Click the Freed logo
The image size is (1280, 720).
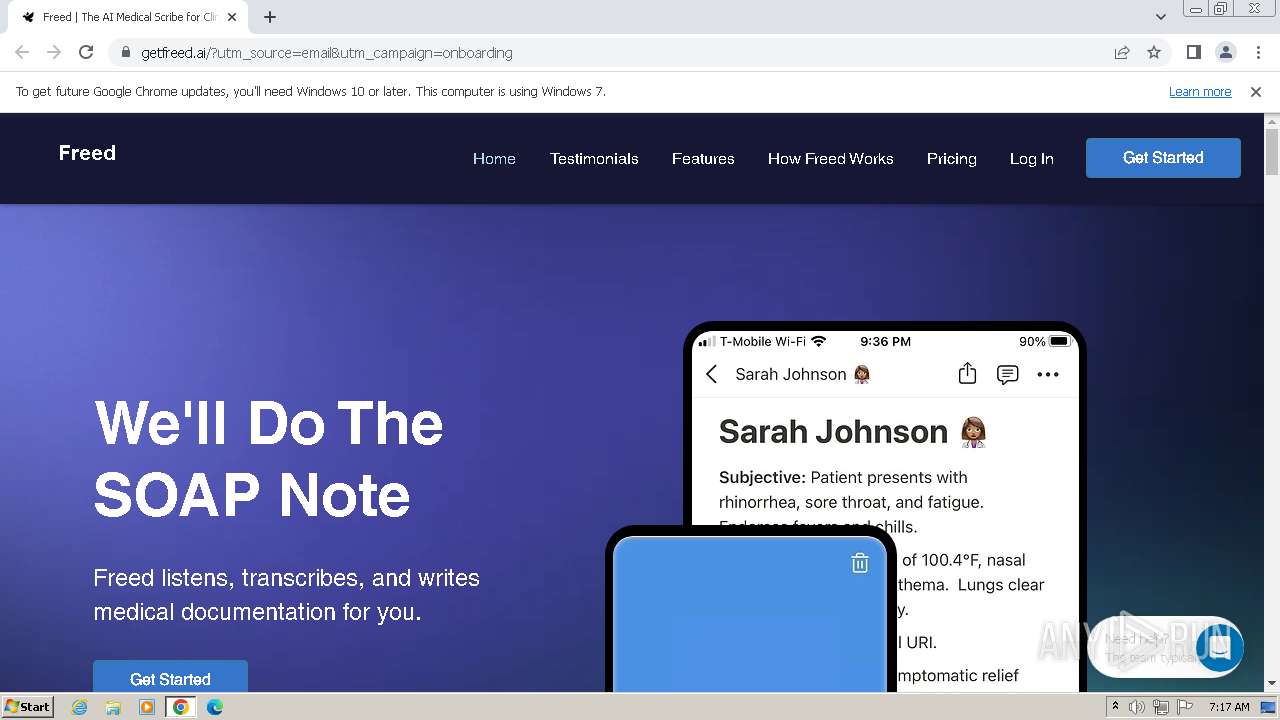pyautogui.click(x=87, y=153)
